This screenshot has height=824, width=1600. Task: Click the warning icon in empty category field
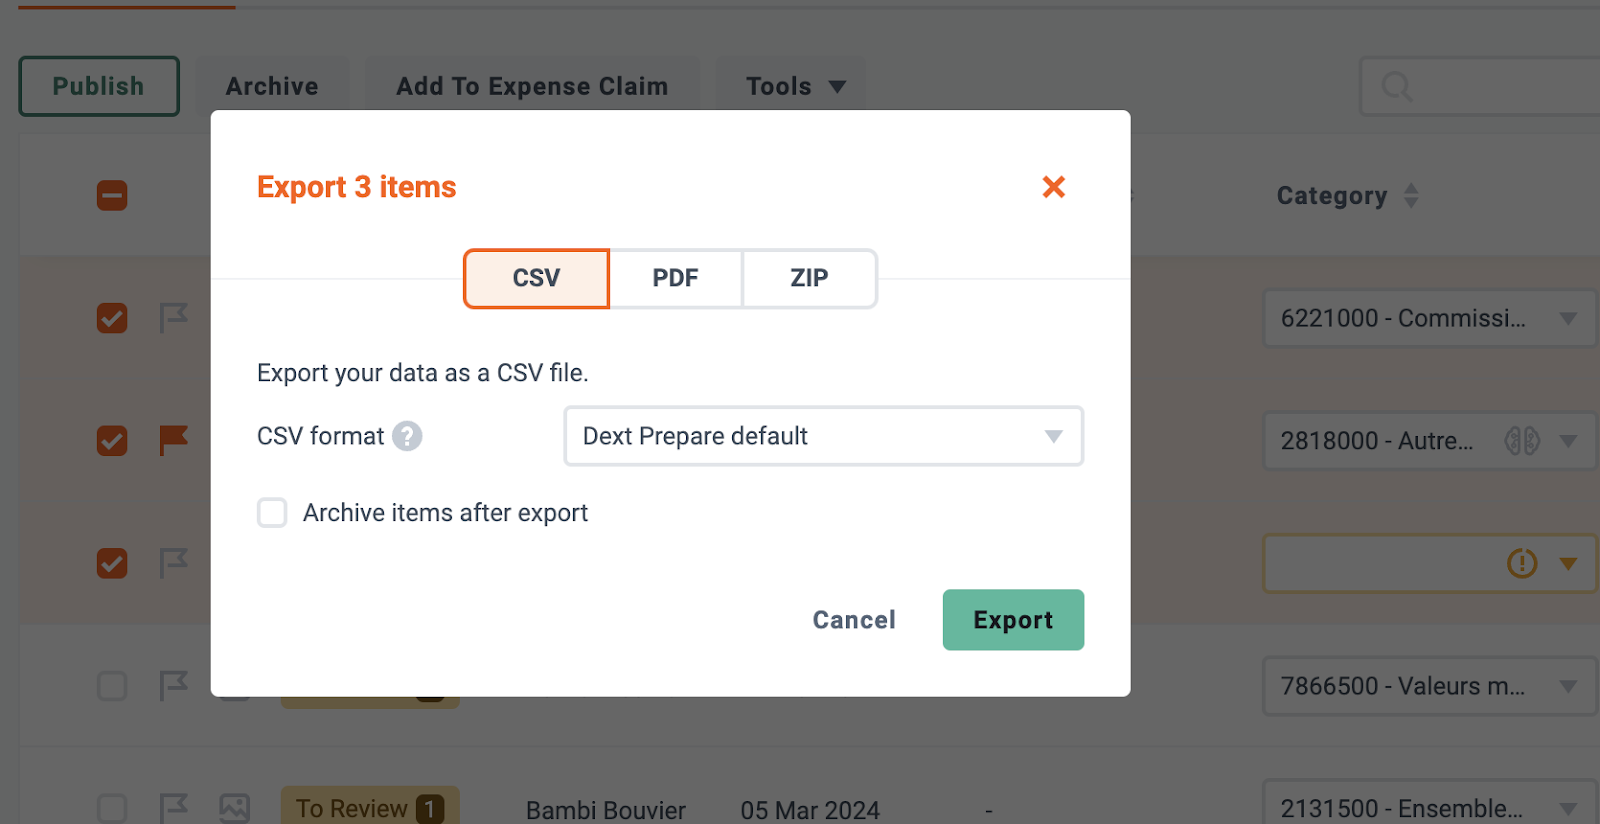click(x=1522, y=563)
